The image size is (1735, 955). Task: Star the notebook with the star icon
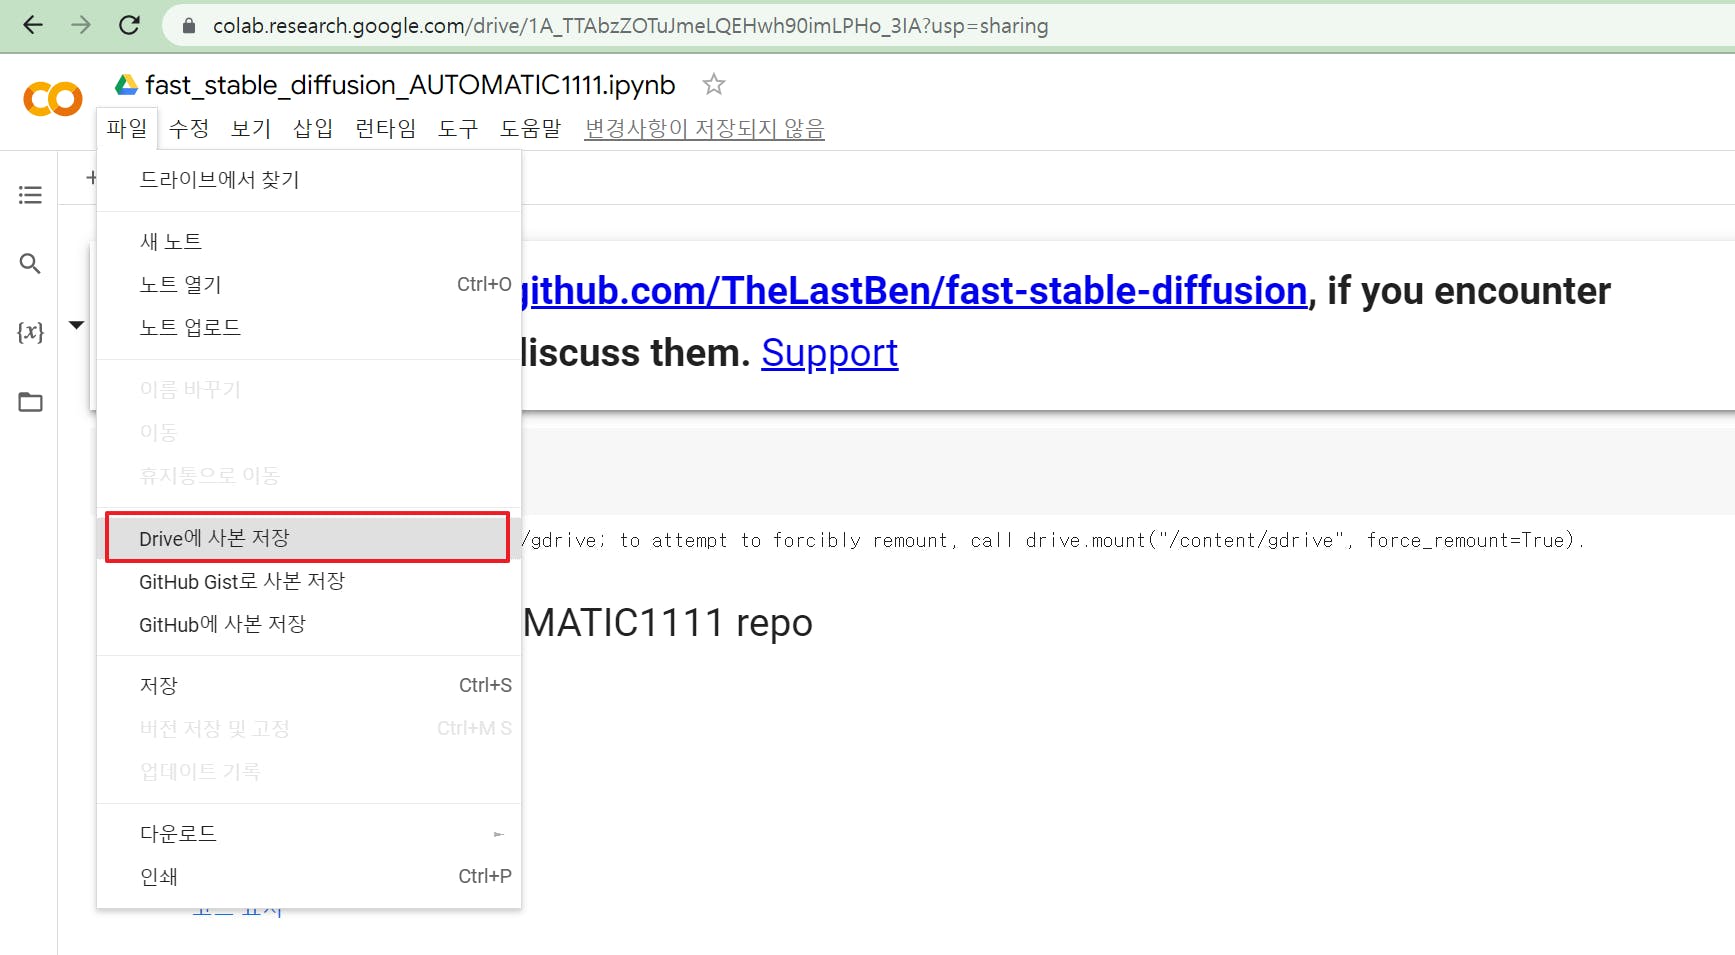[x=713, y=84]
